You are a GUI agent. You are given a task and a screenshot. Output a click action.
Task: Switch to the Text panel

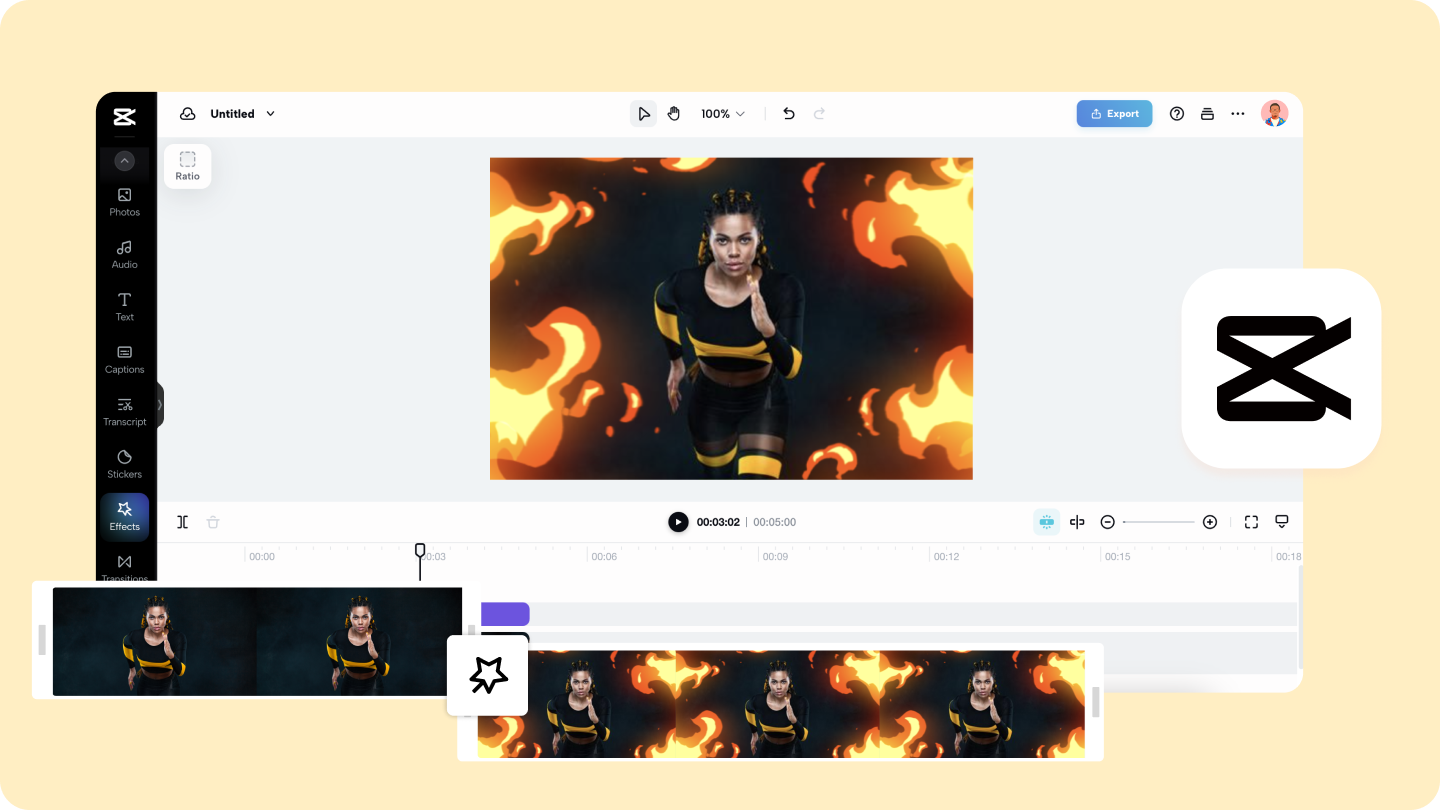[x=124, y=306]
